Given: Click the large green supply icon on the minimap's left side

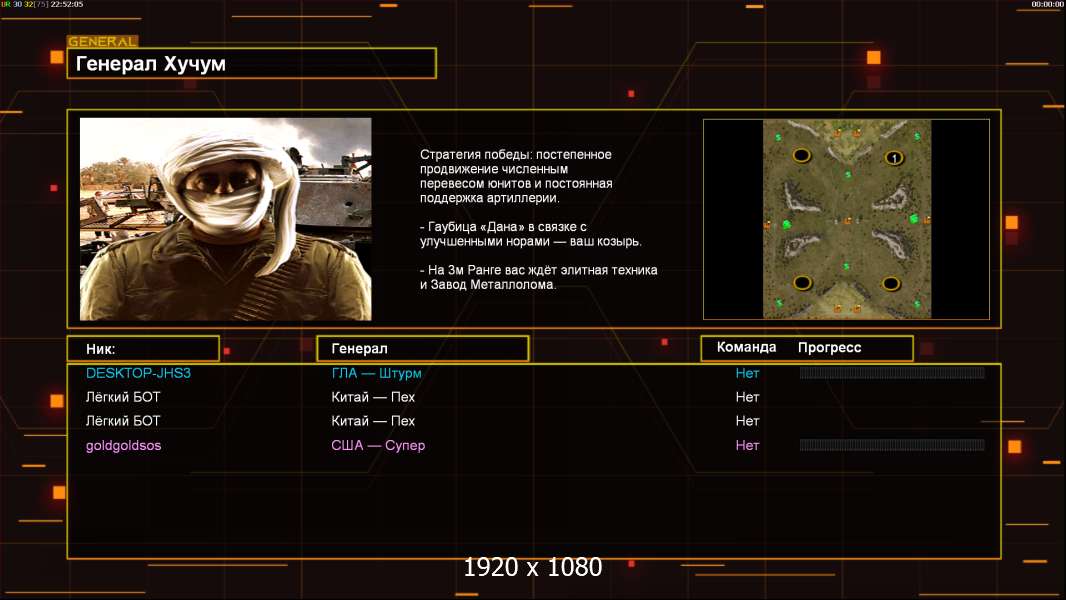Looking at the screenshot, I should pos(786,223).
